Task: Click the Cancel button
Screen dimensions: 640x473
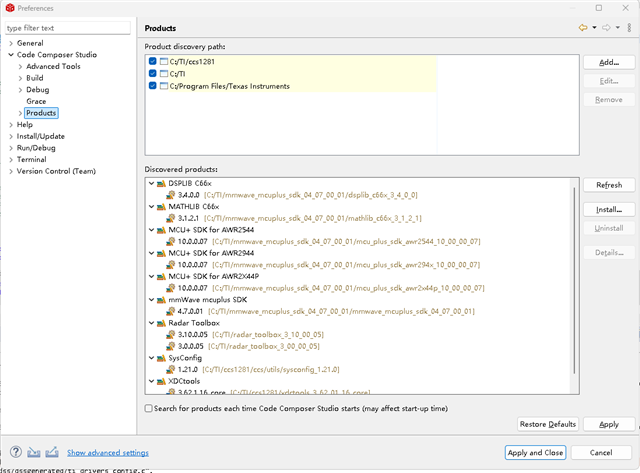Action: [601, 453]
